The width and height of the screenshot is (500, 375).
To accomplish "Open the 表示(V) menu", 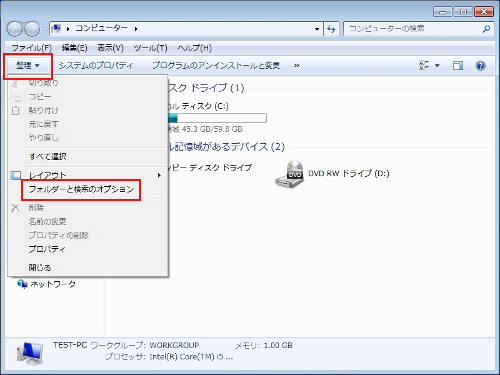I will [x=110, y=48].
